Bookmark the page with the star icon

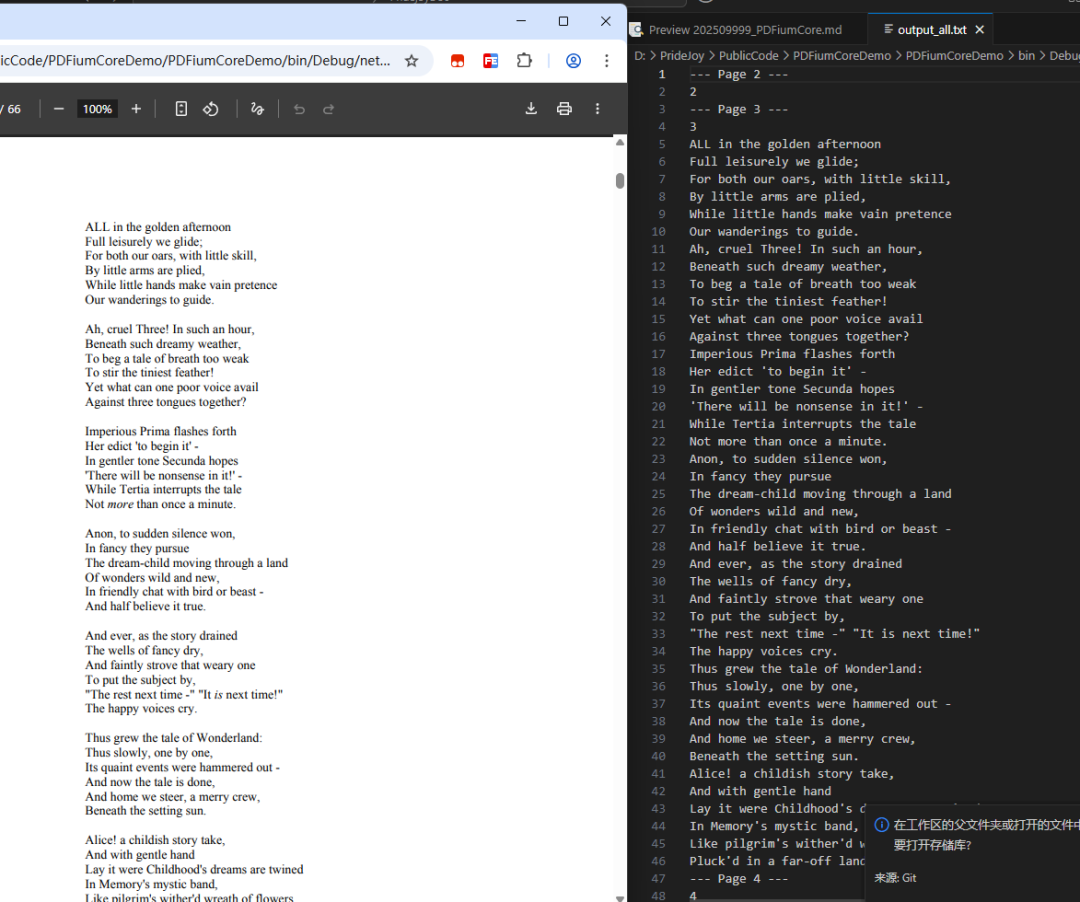click(411, 61)
